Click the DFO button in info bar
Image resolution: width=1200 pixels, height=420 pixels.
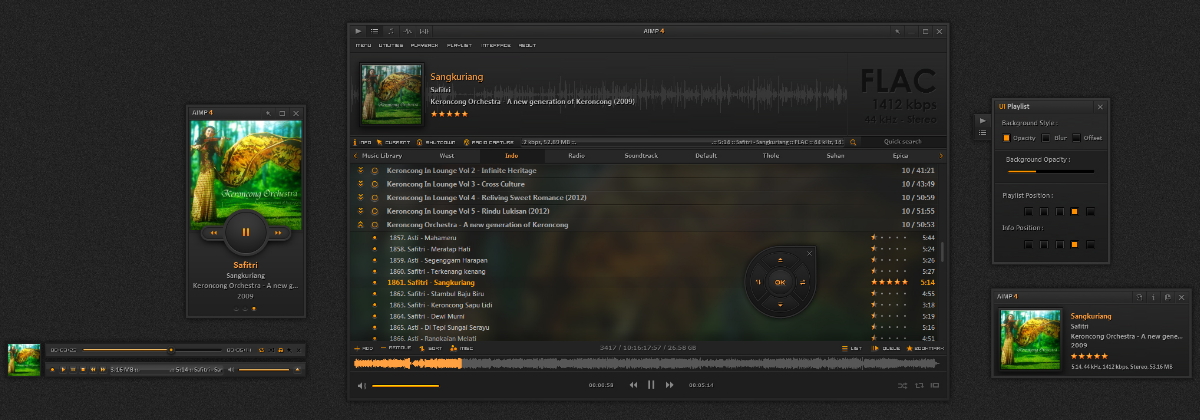pos(363,142)
